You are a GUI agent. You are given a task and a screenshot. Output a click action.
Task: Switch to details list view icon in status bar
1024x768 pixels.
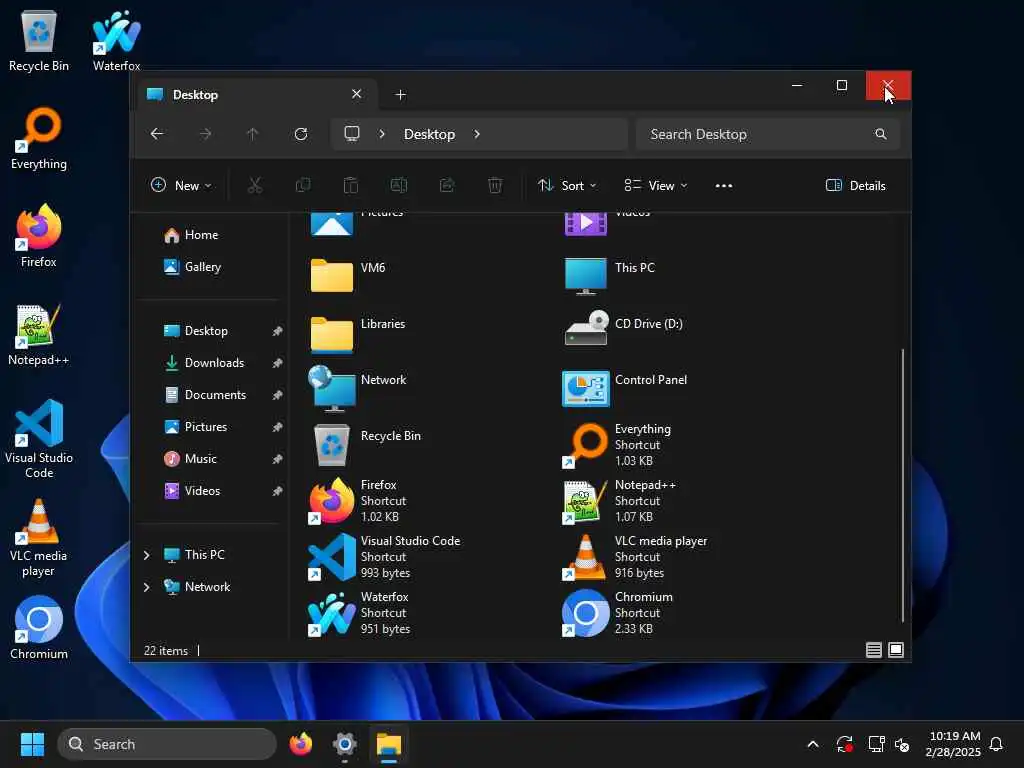(874, 650)
